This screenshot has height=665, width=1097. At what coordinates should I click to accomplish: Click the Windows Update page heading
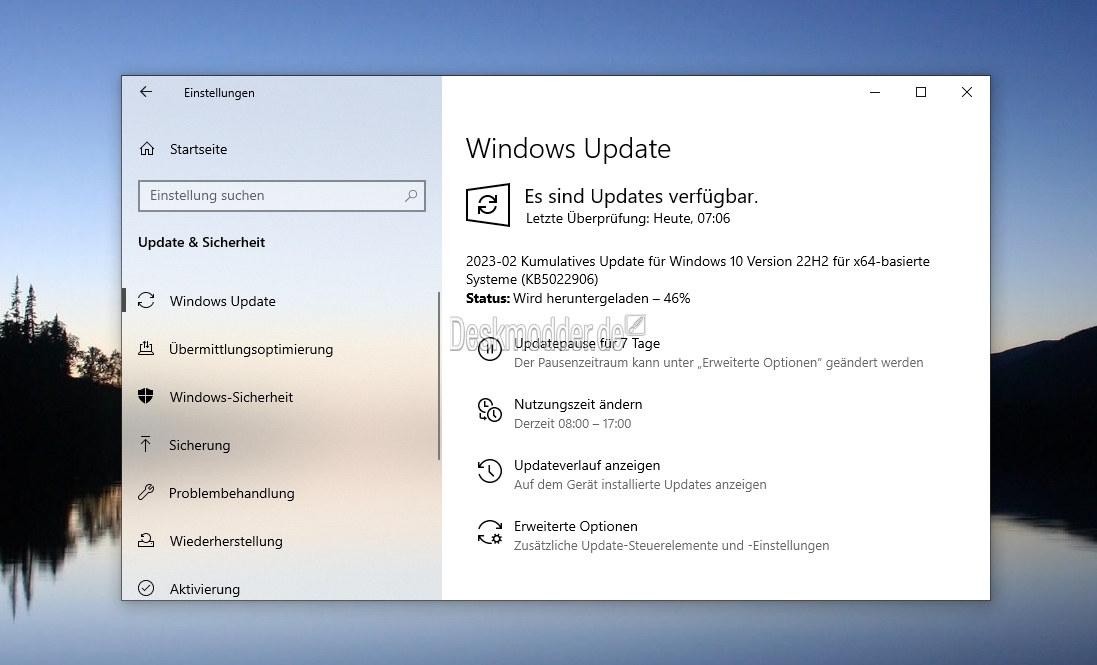(568, 148)
